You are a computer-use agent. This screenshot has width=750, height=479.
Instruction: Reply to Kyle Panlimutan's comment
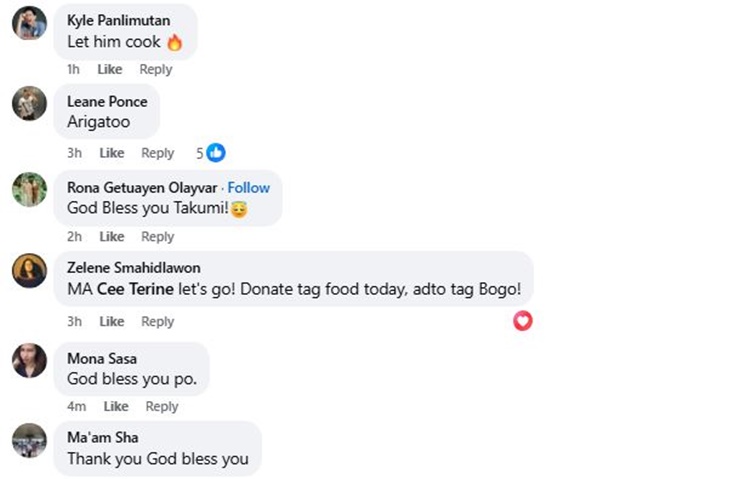156,69
